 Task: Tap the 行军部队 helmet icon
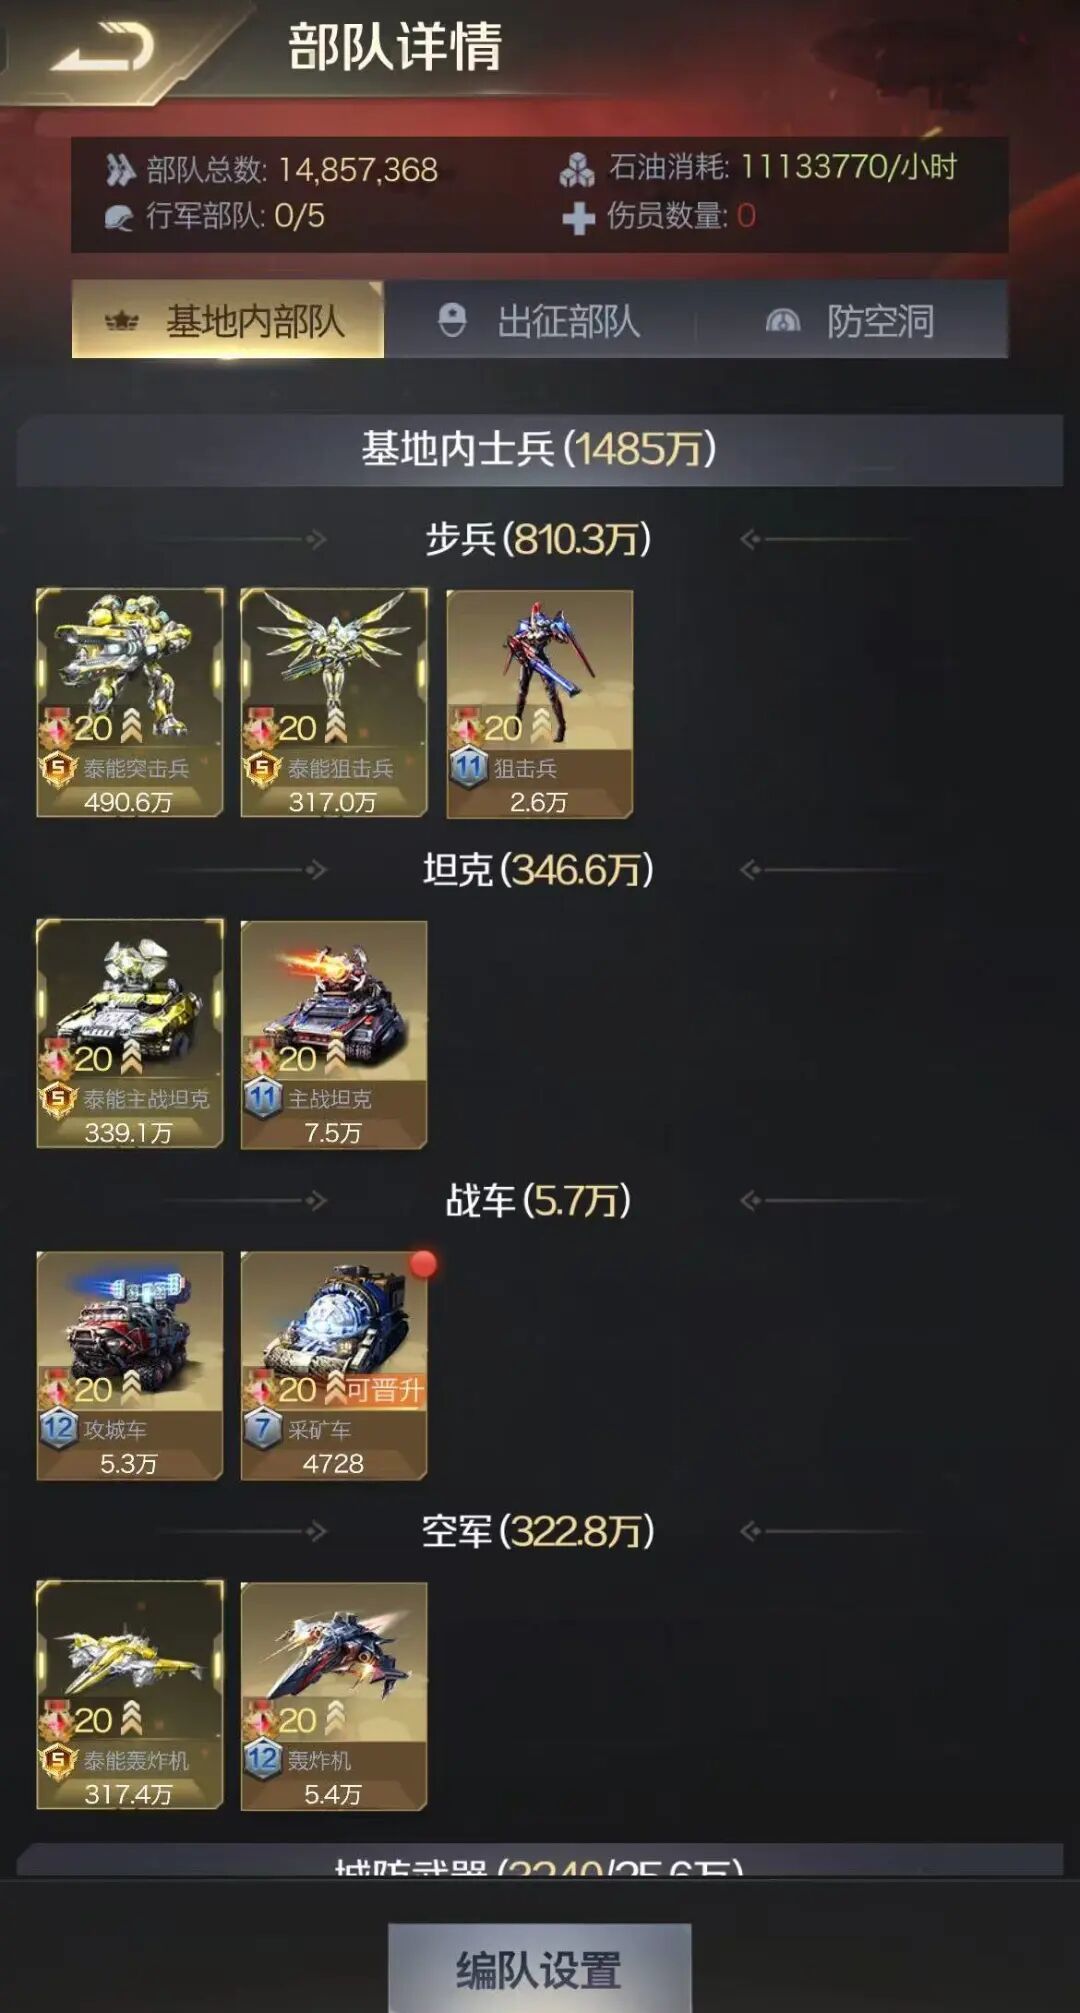[119, 217]
